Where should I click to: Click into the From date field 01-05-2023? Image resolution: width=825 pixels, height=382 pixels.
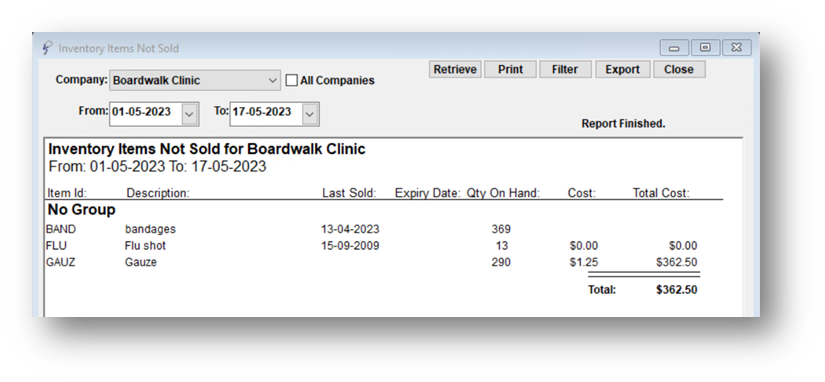coord(146,114)
